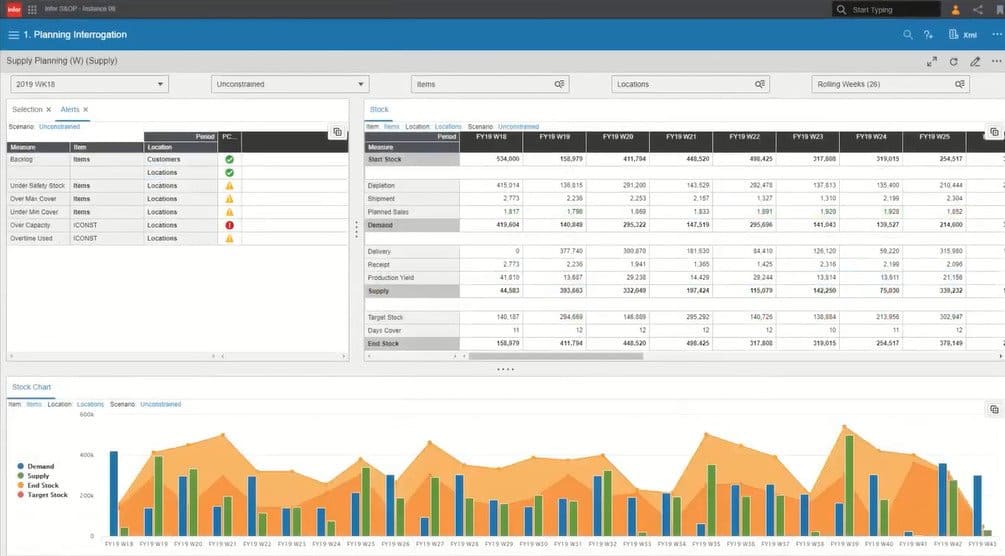The image size is (1005, 556).
Task: Open the hamburger navigation menu
Action: (x=13, y=35)
